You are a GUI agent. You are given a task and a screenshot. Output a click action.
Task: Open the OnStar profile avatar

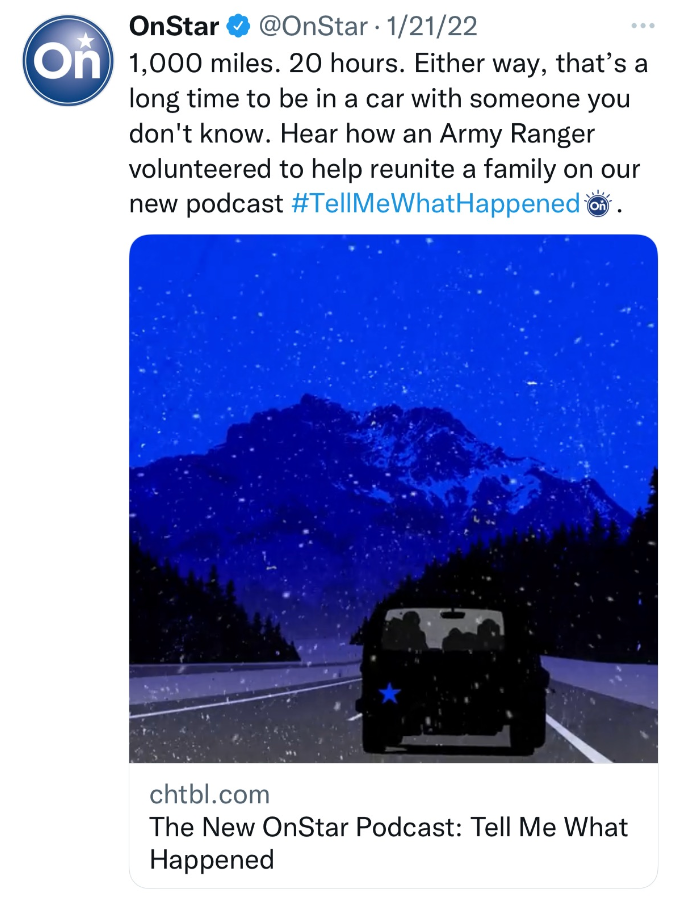(x=66, y=59)
